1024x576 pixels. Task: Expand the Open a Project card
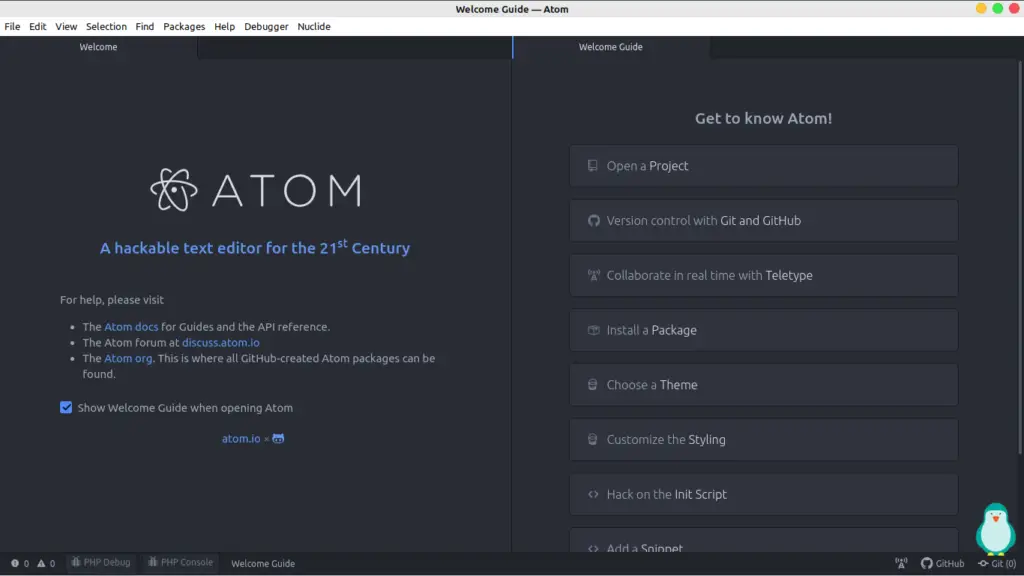(x=763, y=166)
